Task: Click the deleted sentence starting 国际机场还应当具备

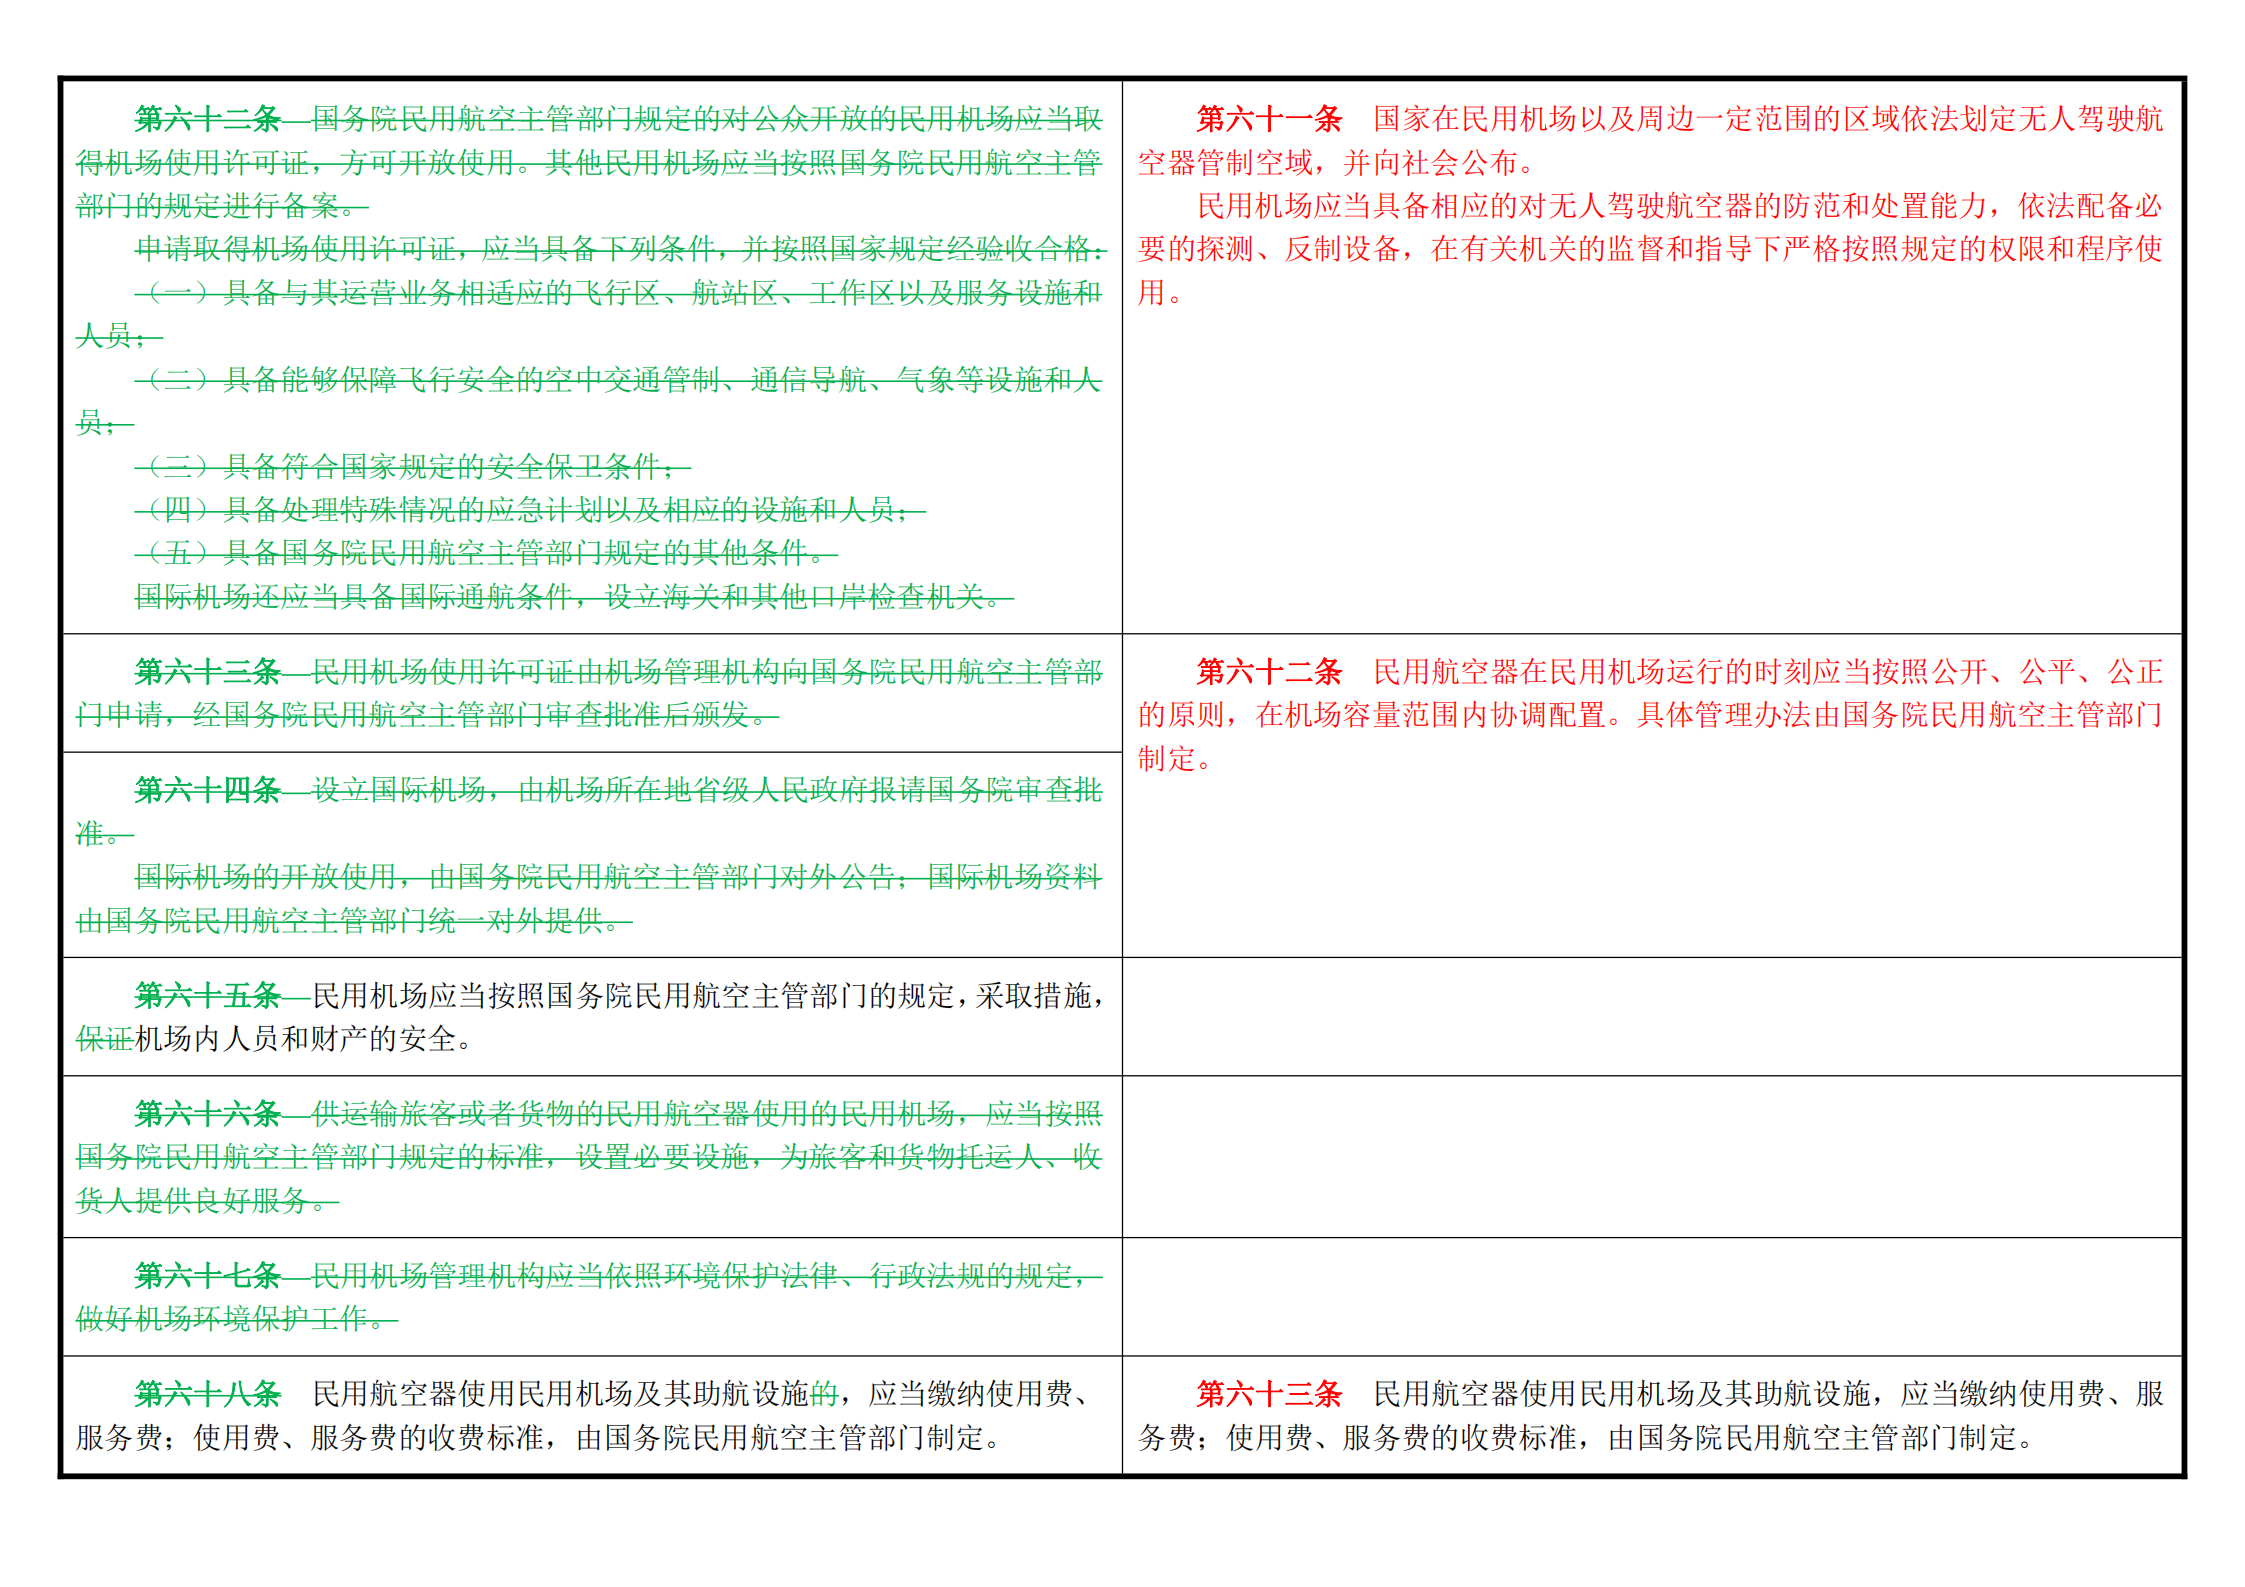Action: (574, 597)
